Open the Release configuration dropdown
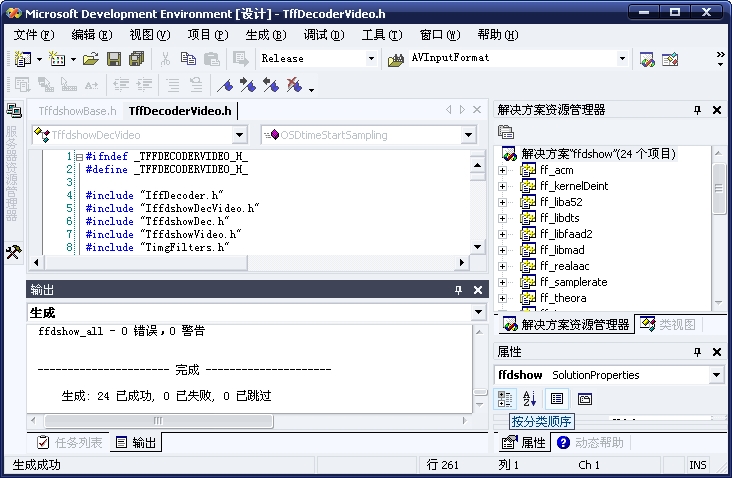This screenshot has height=478, width=732. 371,59
